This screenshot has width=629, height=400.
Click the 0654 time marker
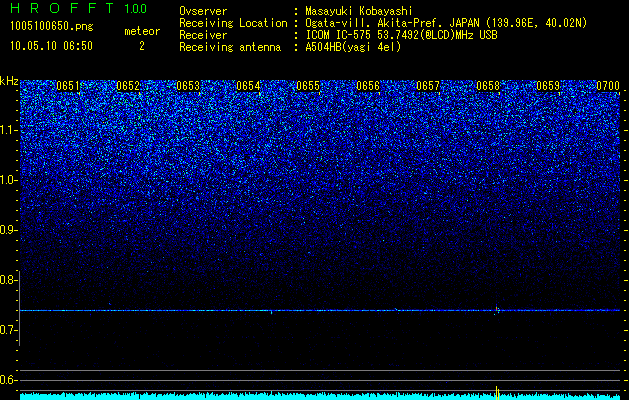pos(248,86)
